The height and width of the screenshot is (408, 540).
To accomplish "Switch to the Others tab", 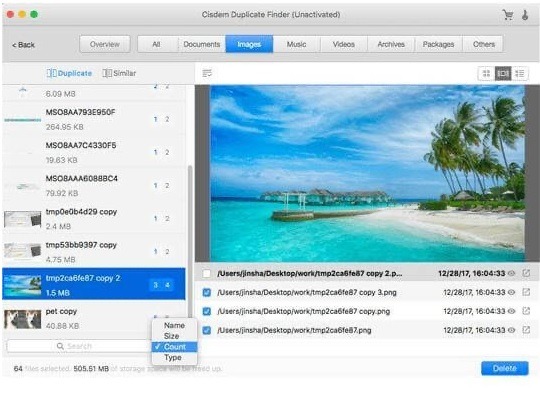I will pyautogui.click(x=484, y=44).
